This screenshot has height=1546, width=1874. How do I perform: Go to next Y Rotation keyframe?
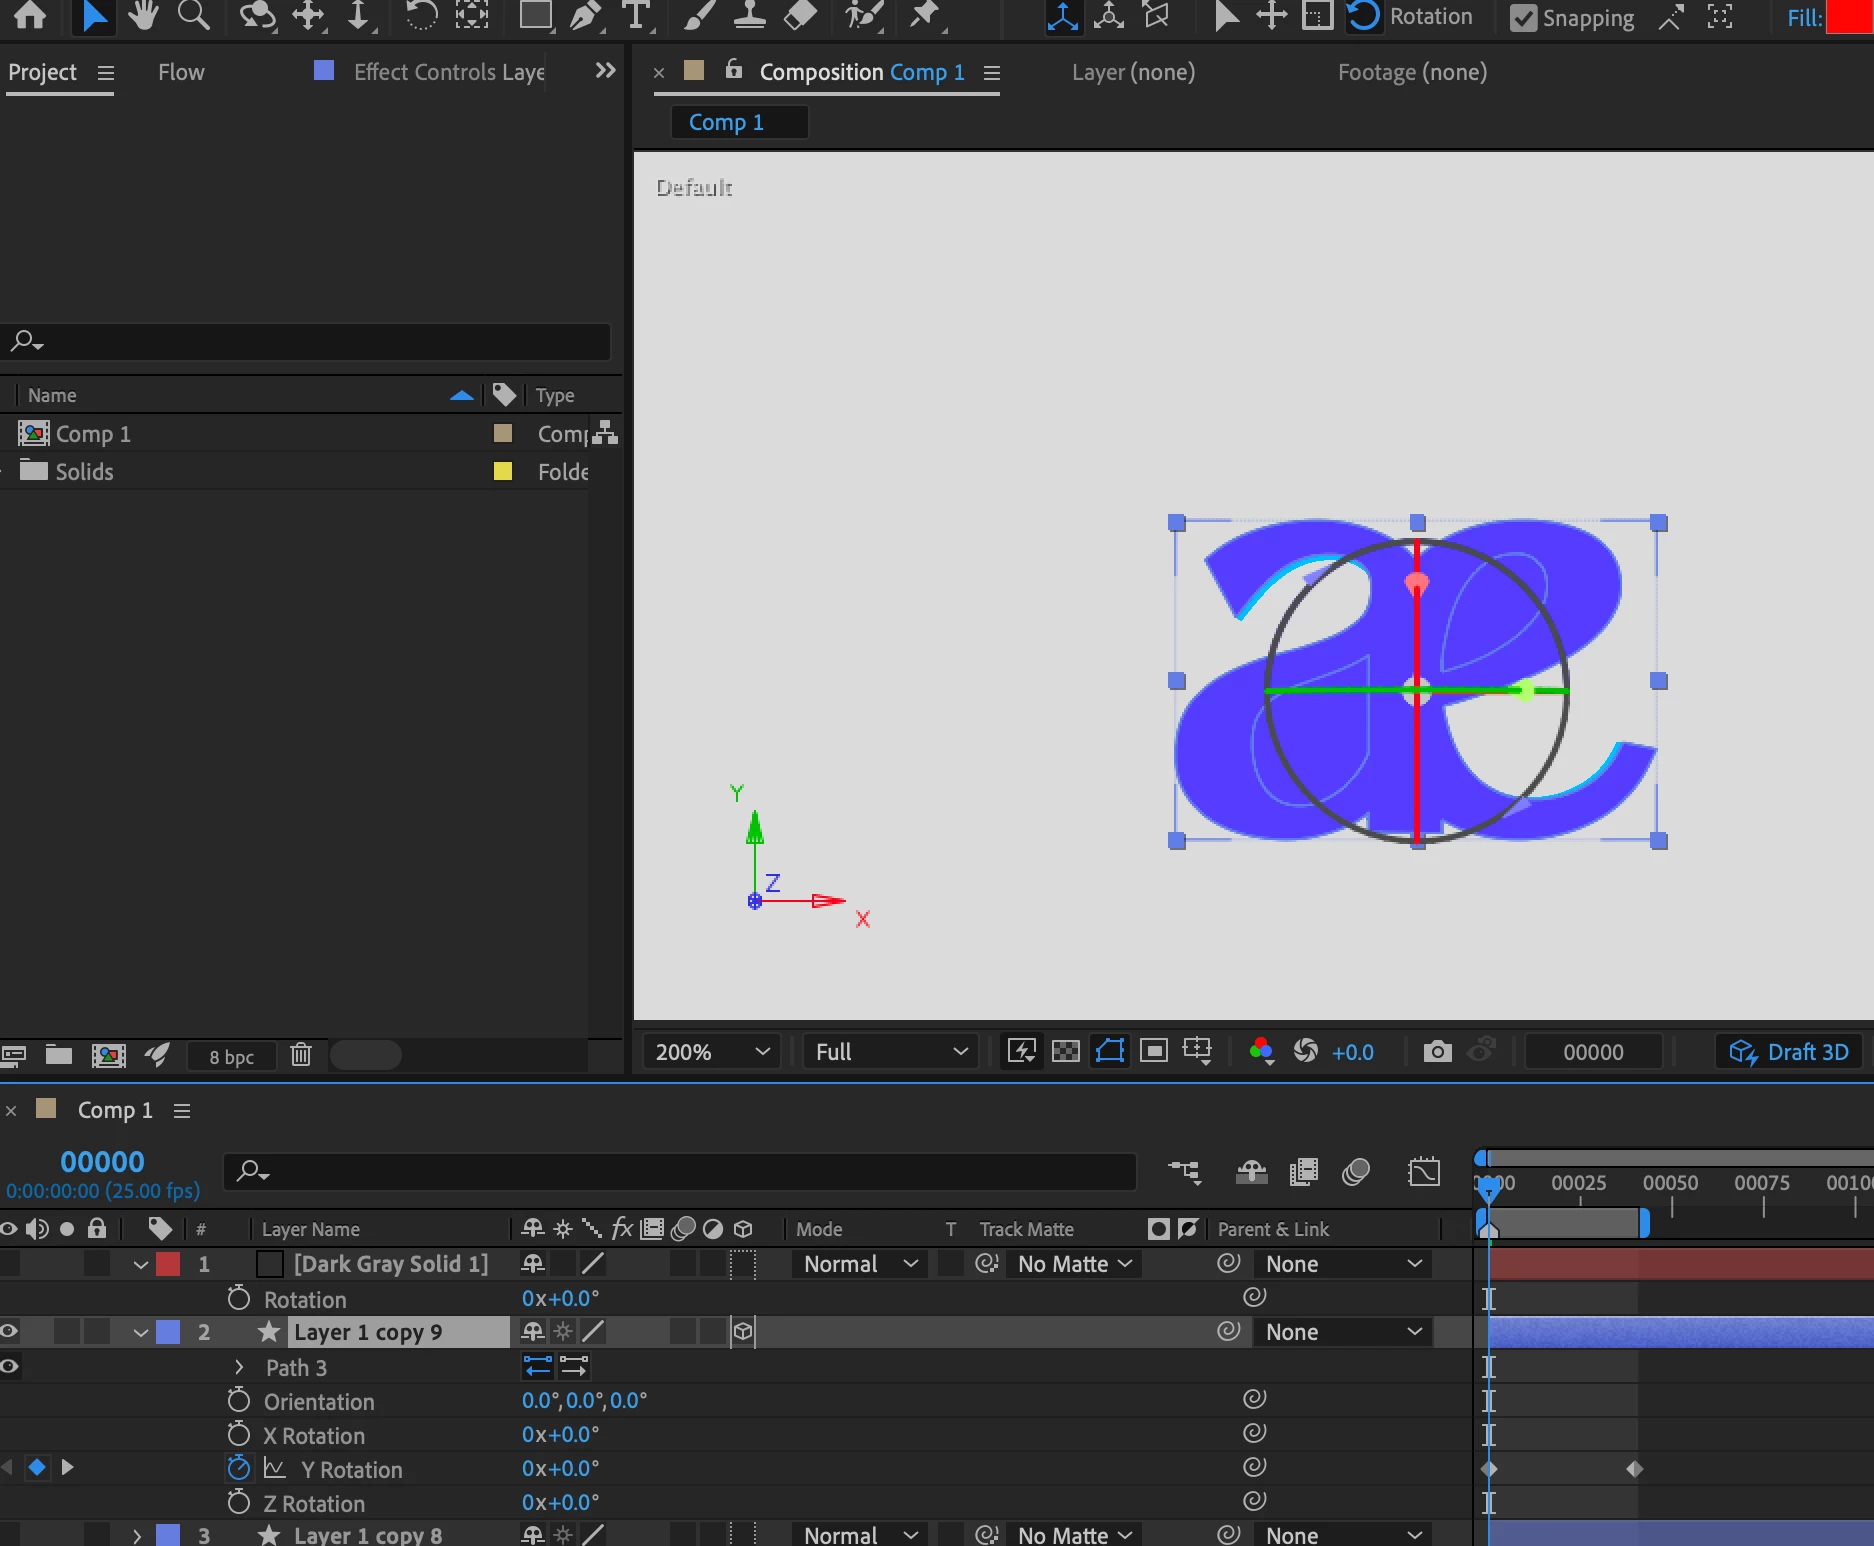click(68, 1467)
